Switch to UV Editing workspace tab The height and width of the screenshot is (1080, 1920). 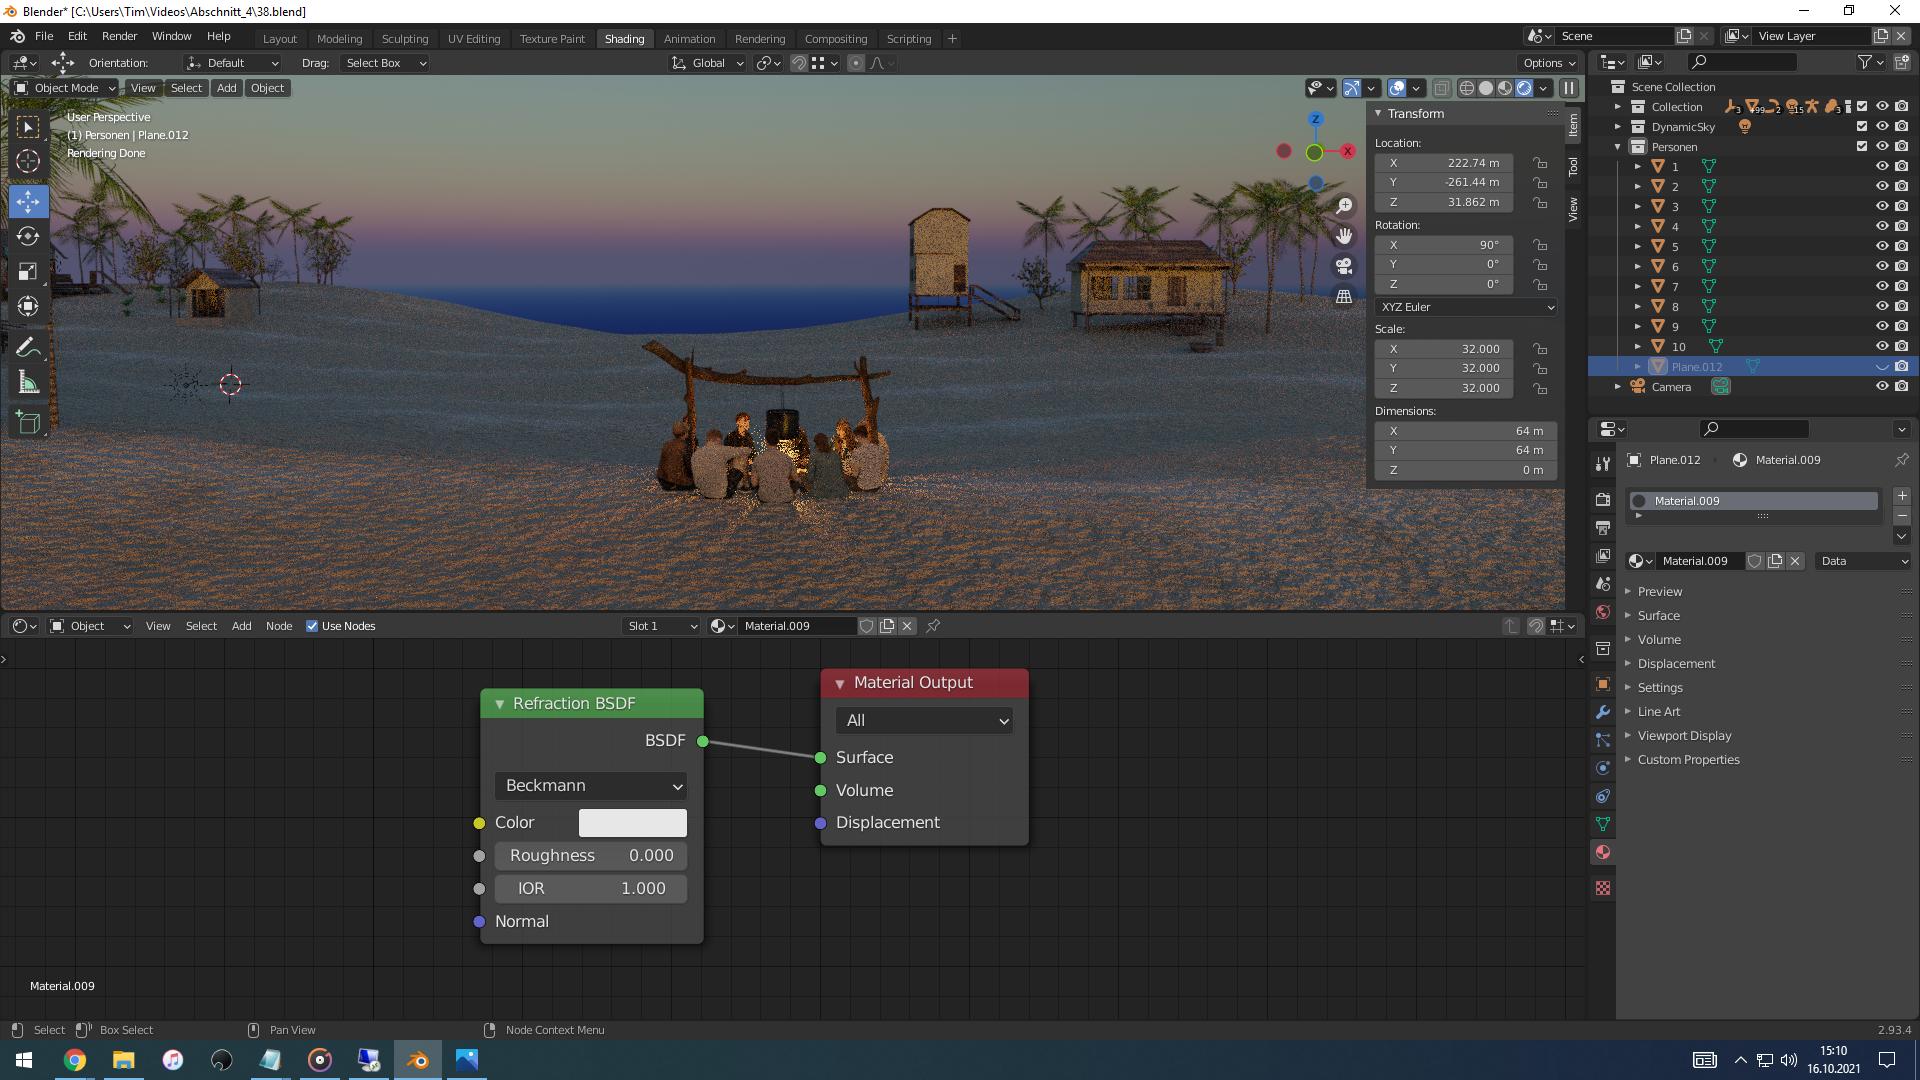tap(474, 39)
